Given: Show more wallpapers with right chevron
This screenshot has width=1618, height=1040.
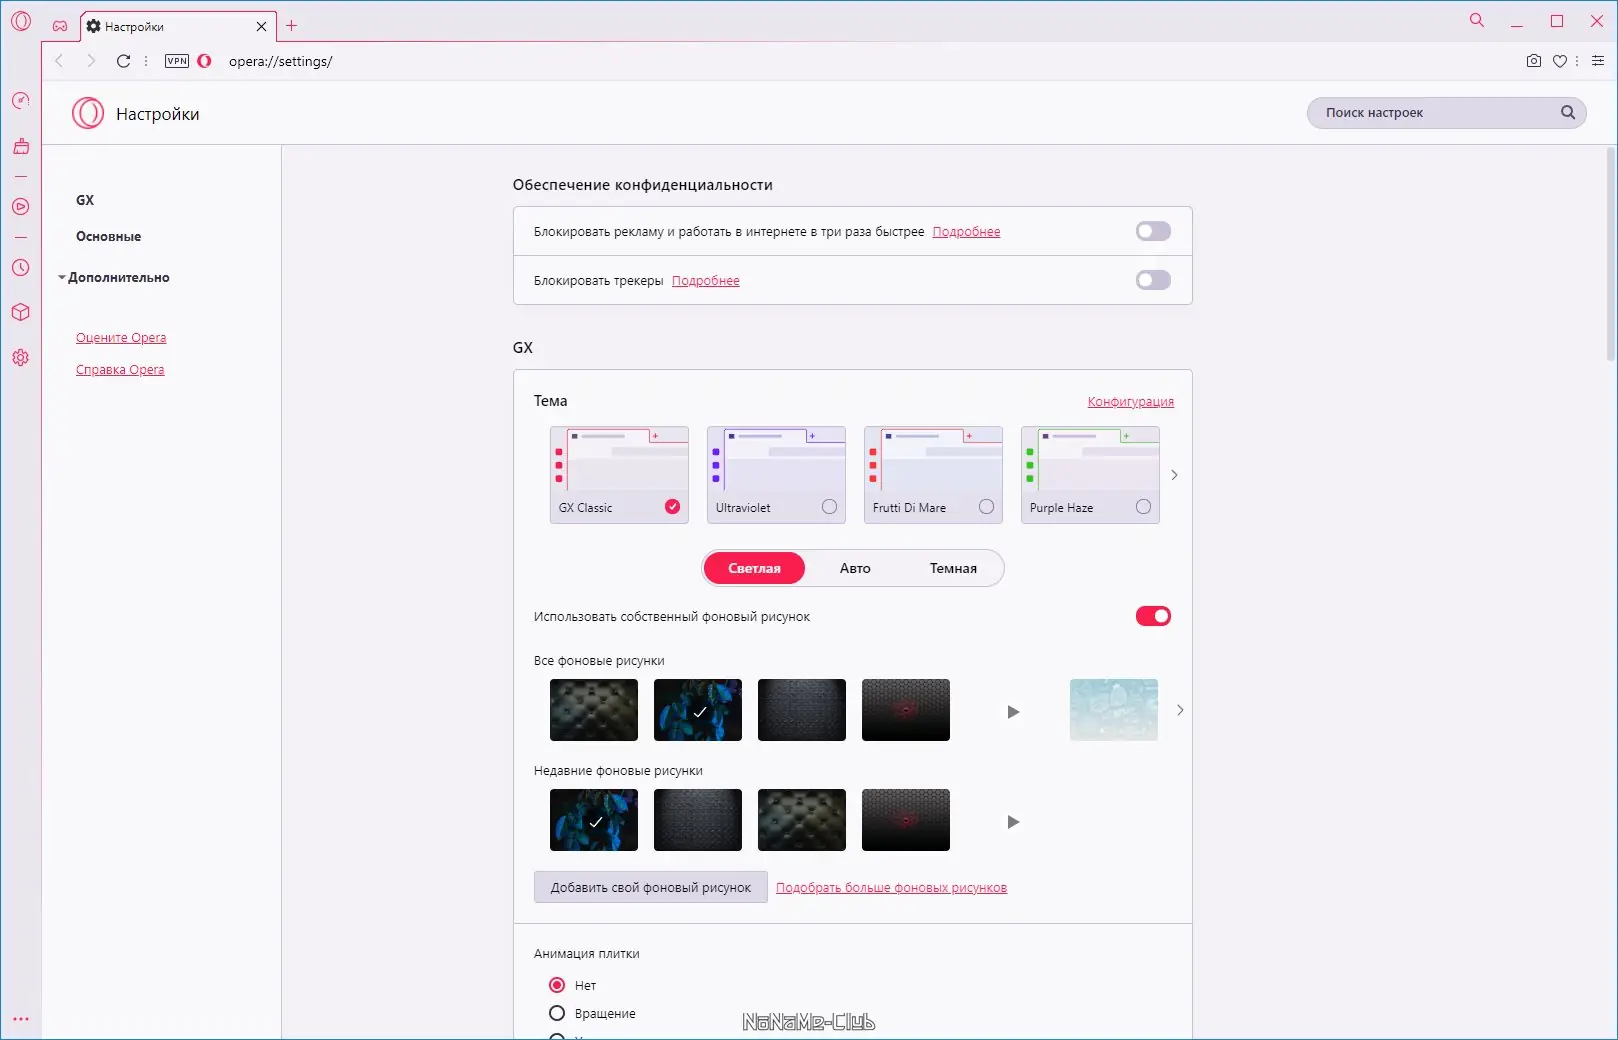Looking at the screenshot, I should pyautogui.click(x=1180, y=710).
